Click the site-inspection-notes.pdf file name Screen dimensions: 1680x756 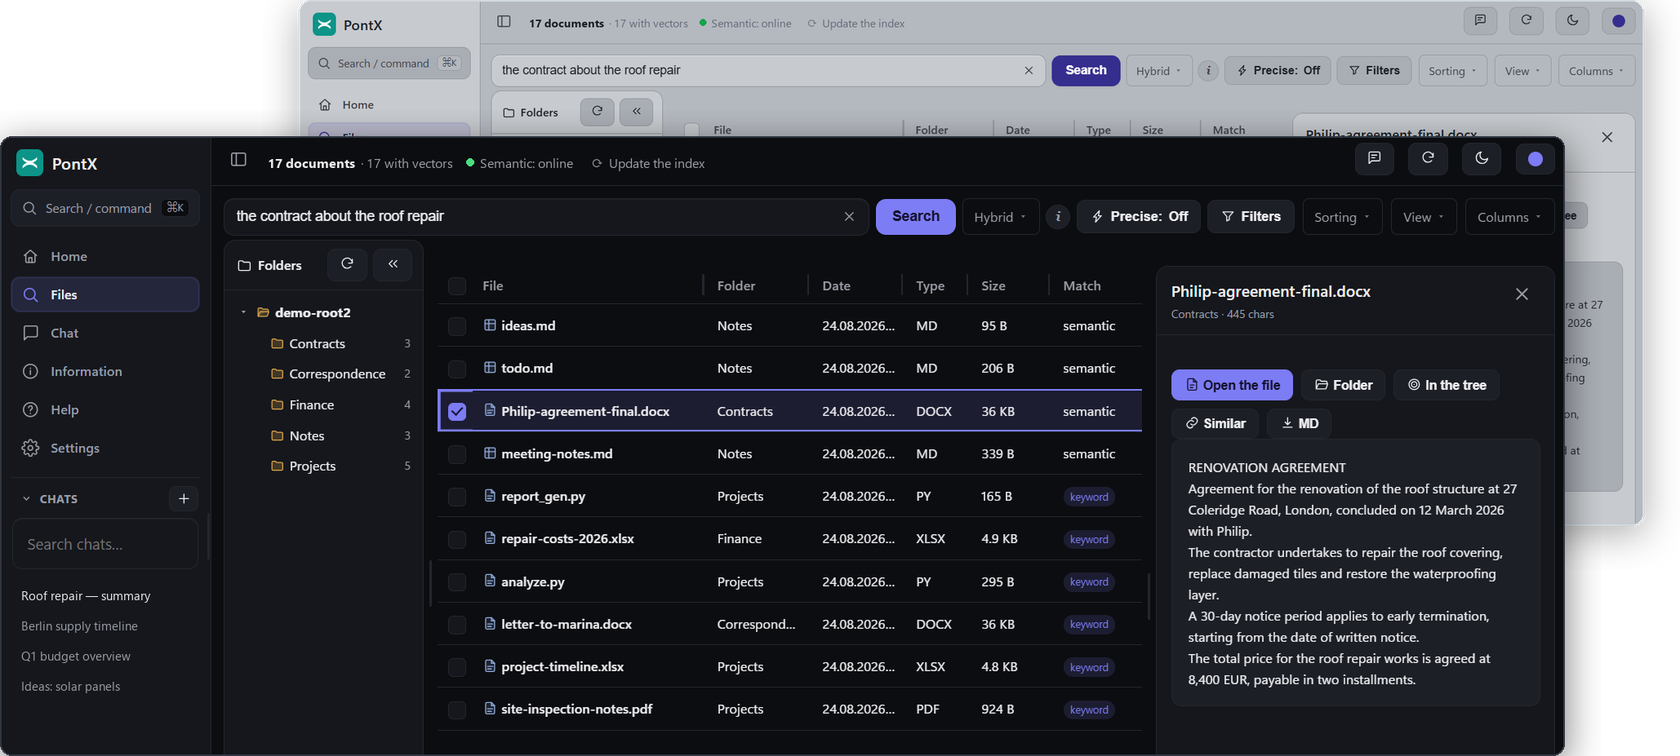pos(577,709)
